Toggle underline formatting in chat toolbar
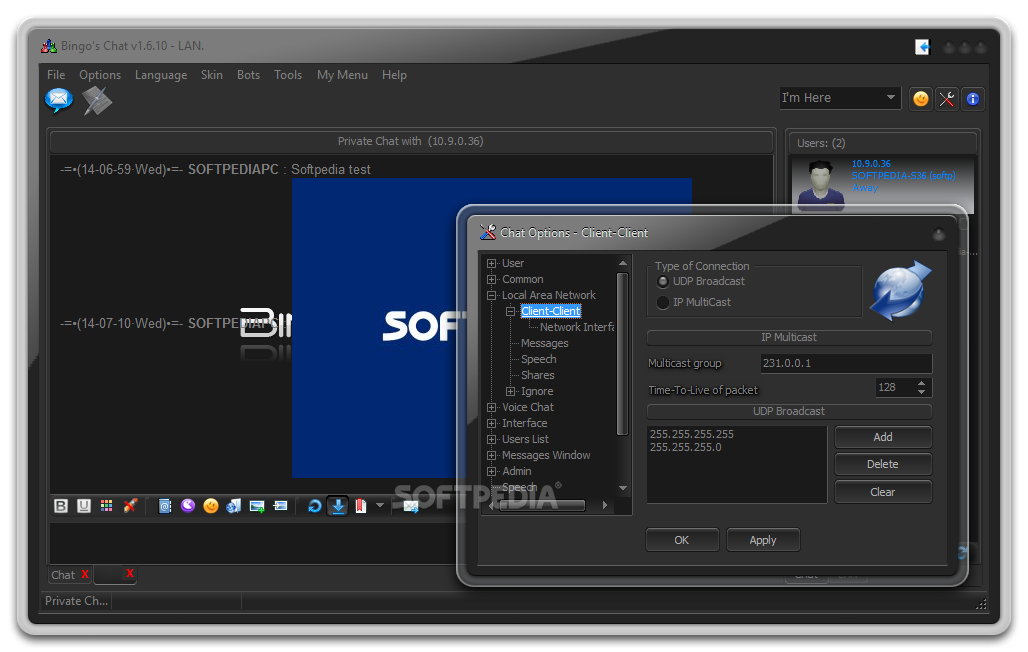Screen dimensions: 1028x652 click(84, 506)
